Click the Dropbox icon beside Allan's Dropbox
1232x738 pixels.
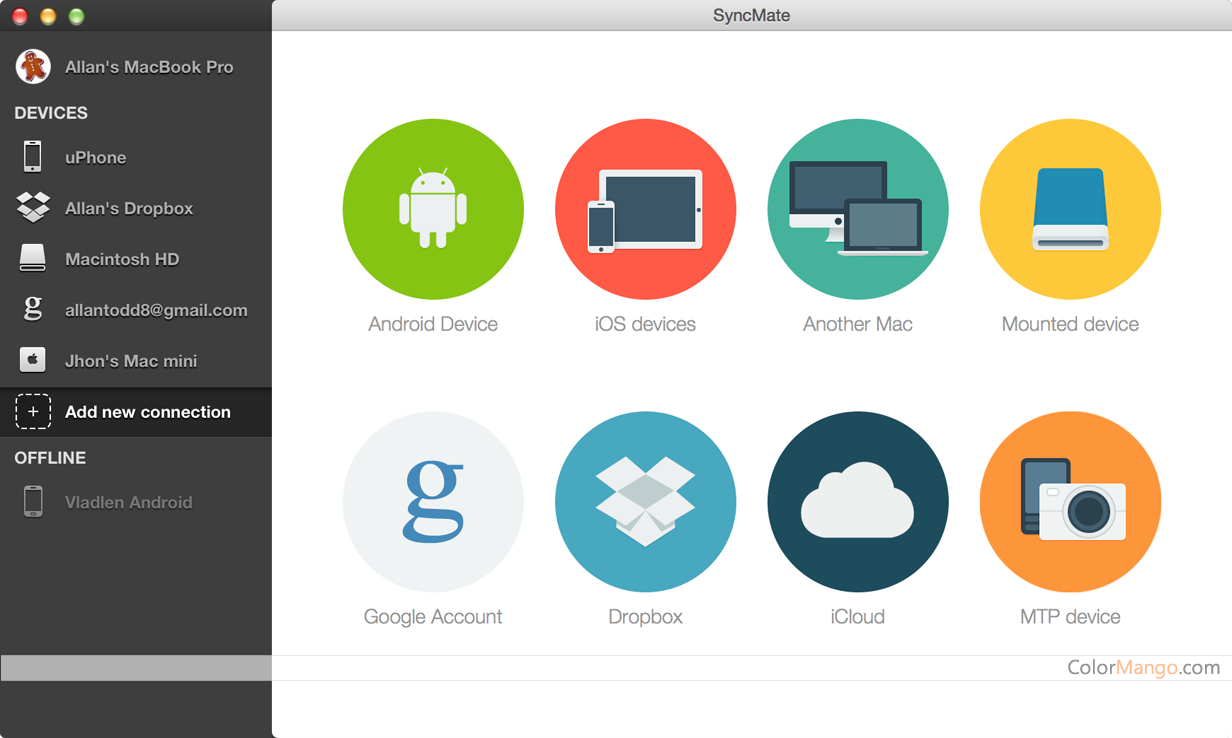click(x=33, y=208)
